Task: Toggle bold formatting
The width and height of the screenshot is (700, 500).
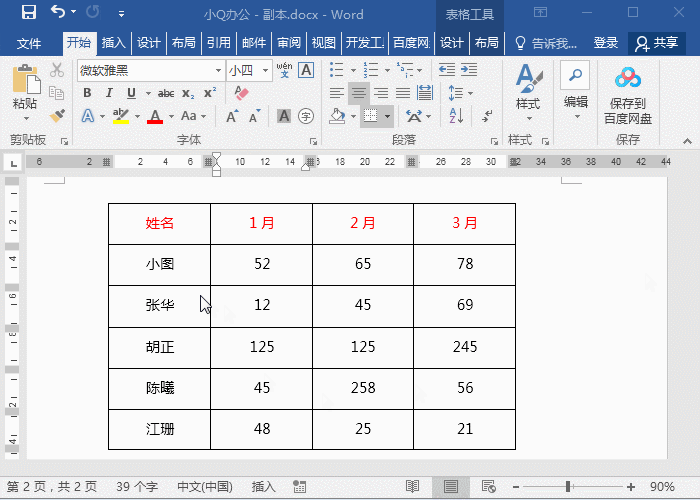Action: tap(87, 93)
